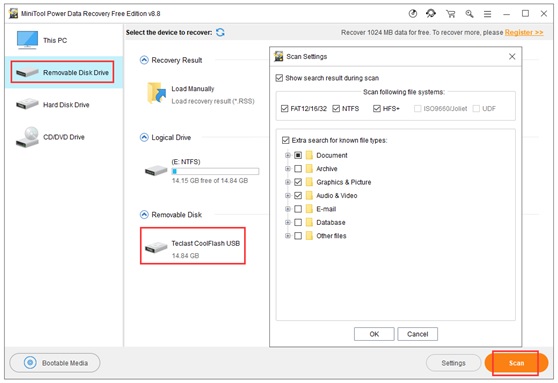Click the '14.15 GB free of 14.84 GB' text
558x383 pixels.
210,180
